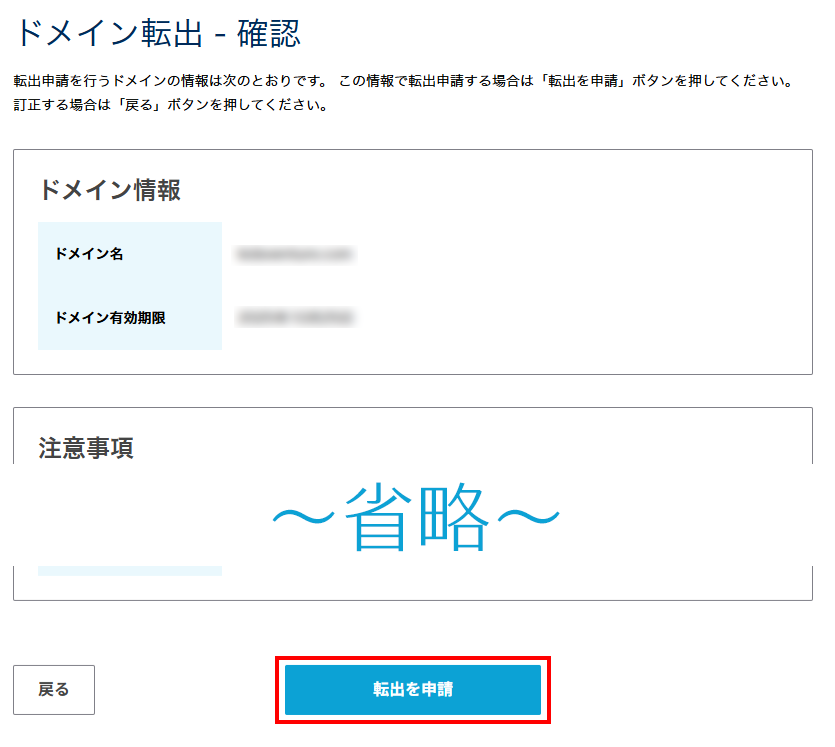Image resolution: width=835 pixels, height=747 pixels.
Task: Click the ドメイン有効期限 row label
Action: click(110, 318)
